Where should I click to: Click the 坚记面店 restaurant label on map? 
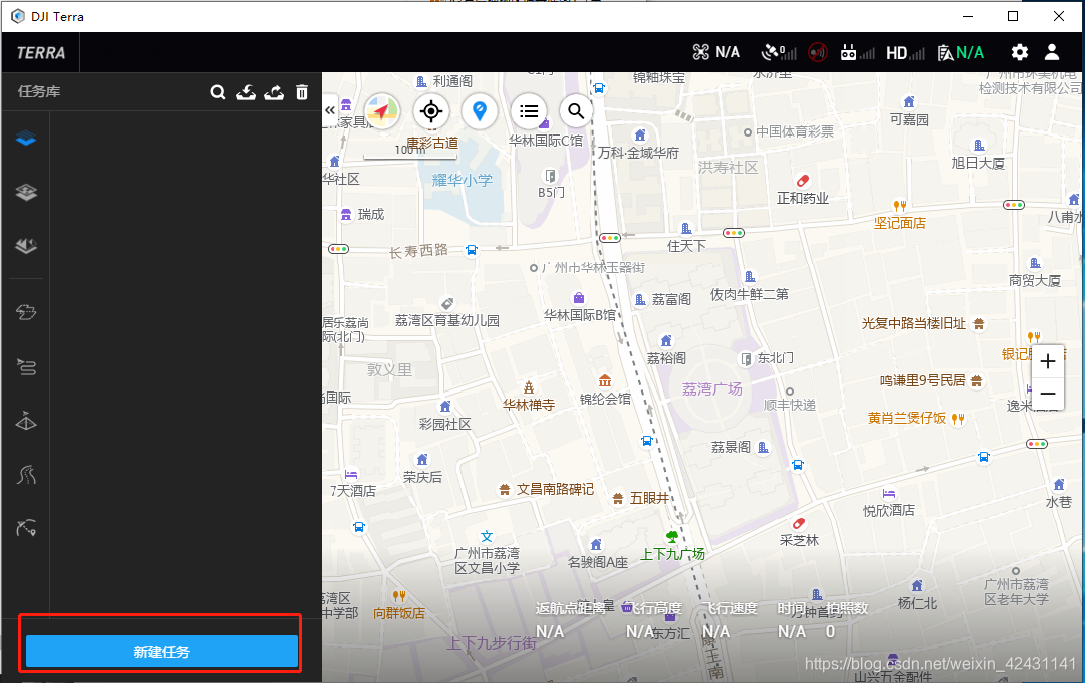tap(900, 223)
